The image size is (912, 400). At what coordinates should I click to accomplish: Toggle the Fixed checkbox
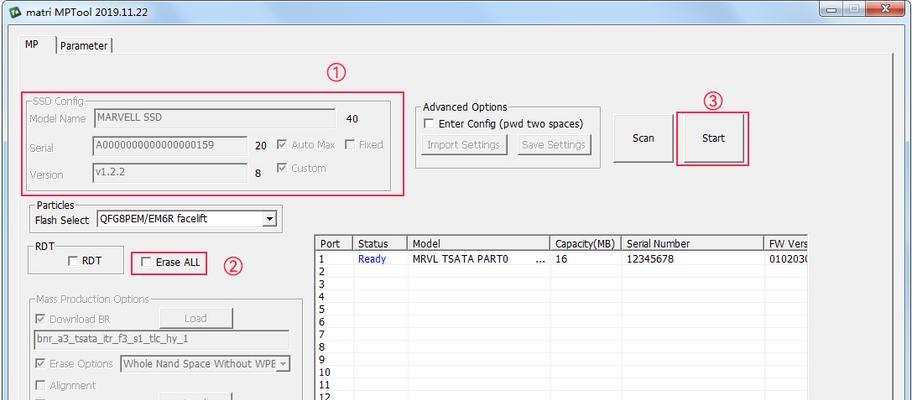(x=350, y=144)
